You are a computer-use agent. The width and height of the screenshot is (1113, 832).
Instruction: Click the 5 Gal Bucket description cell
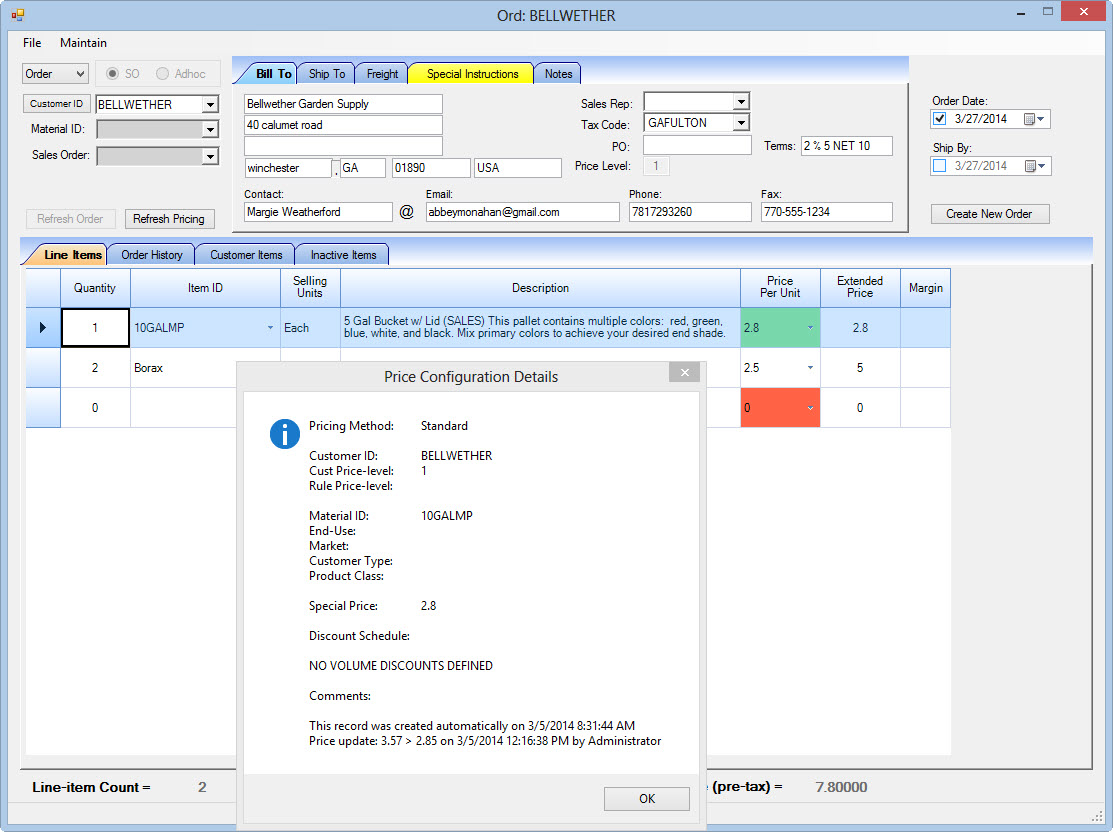[x=540, y=327]
